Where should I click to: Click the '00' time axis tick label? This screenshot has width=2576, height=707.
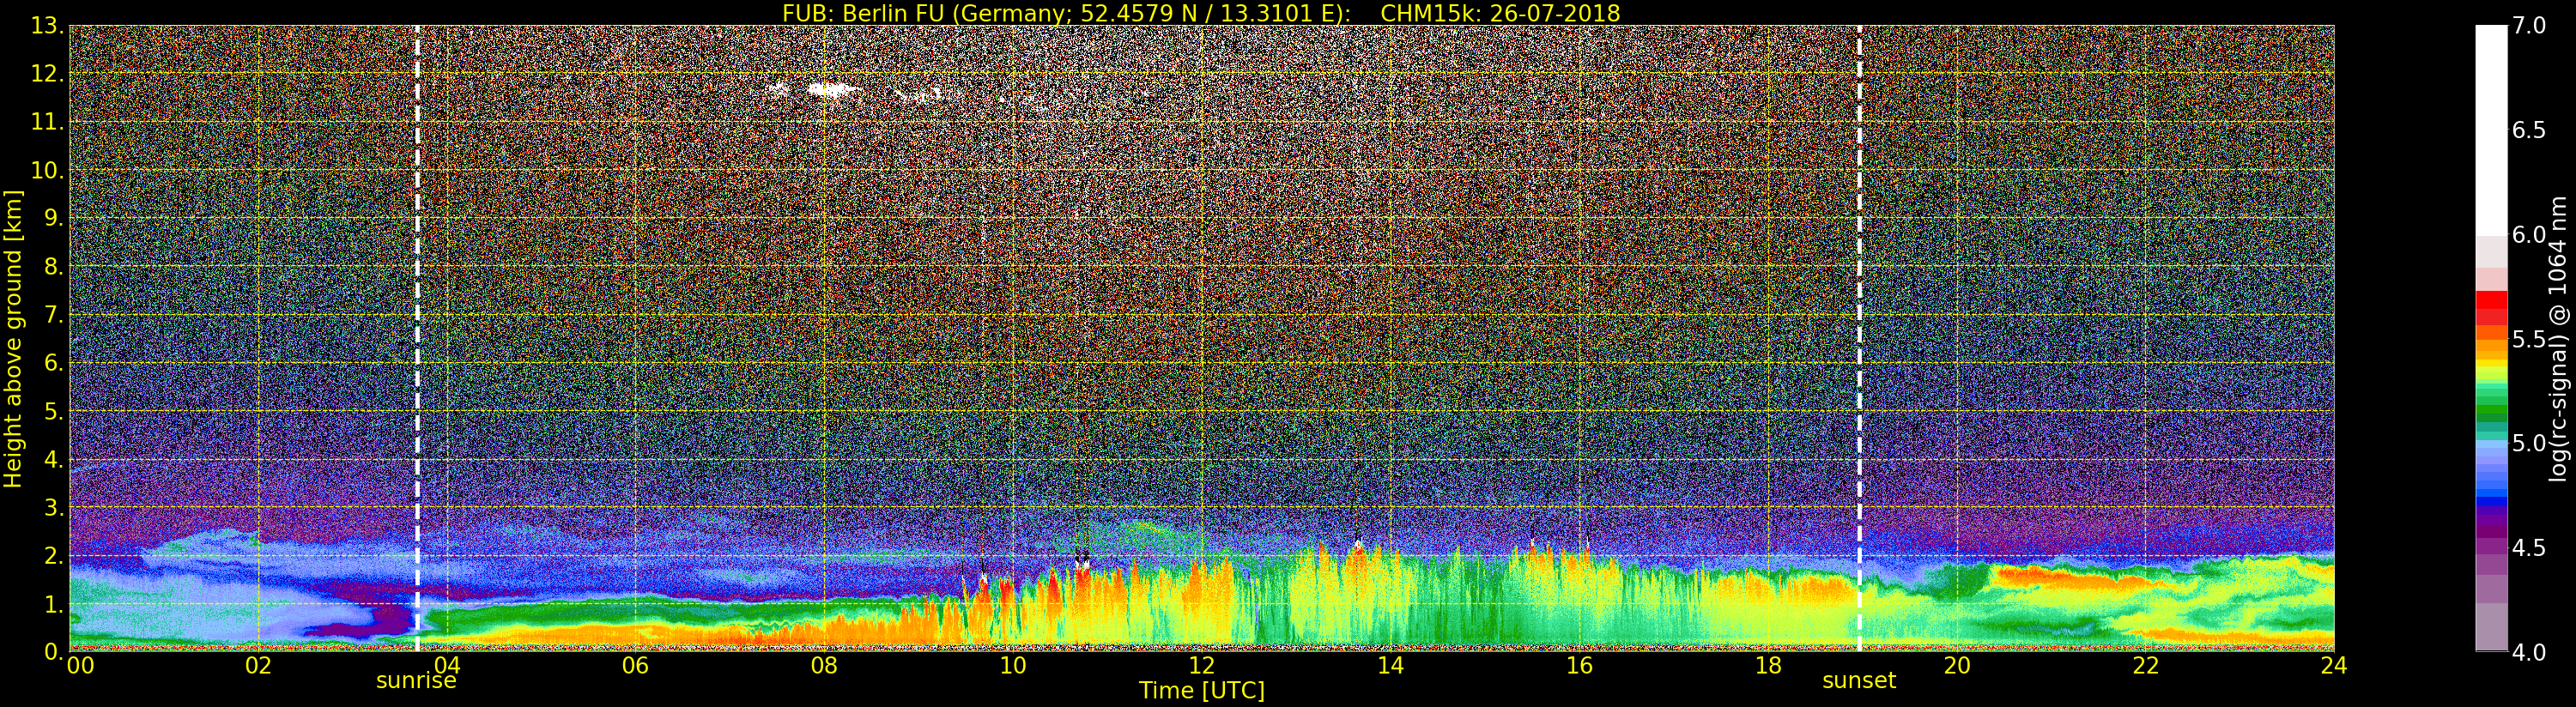click(x=80, y=665)
